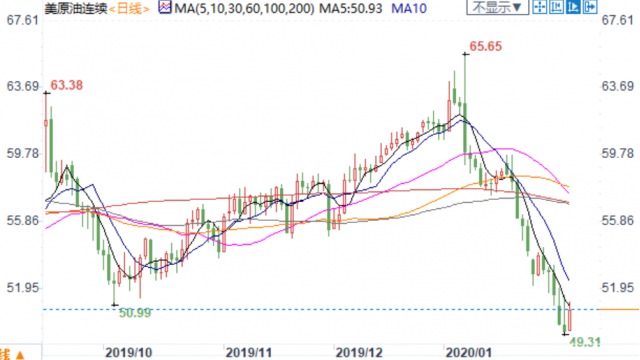Click the 50.99 low price label
This screenshot has width=640, height=360.
pos(135,313)
